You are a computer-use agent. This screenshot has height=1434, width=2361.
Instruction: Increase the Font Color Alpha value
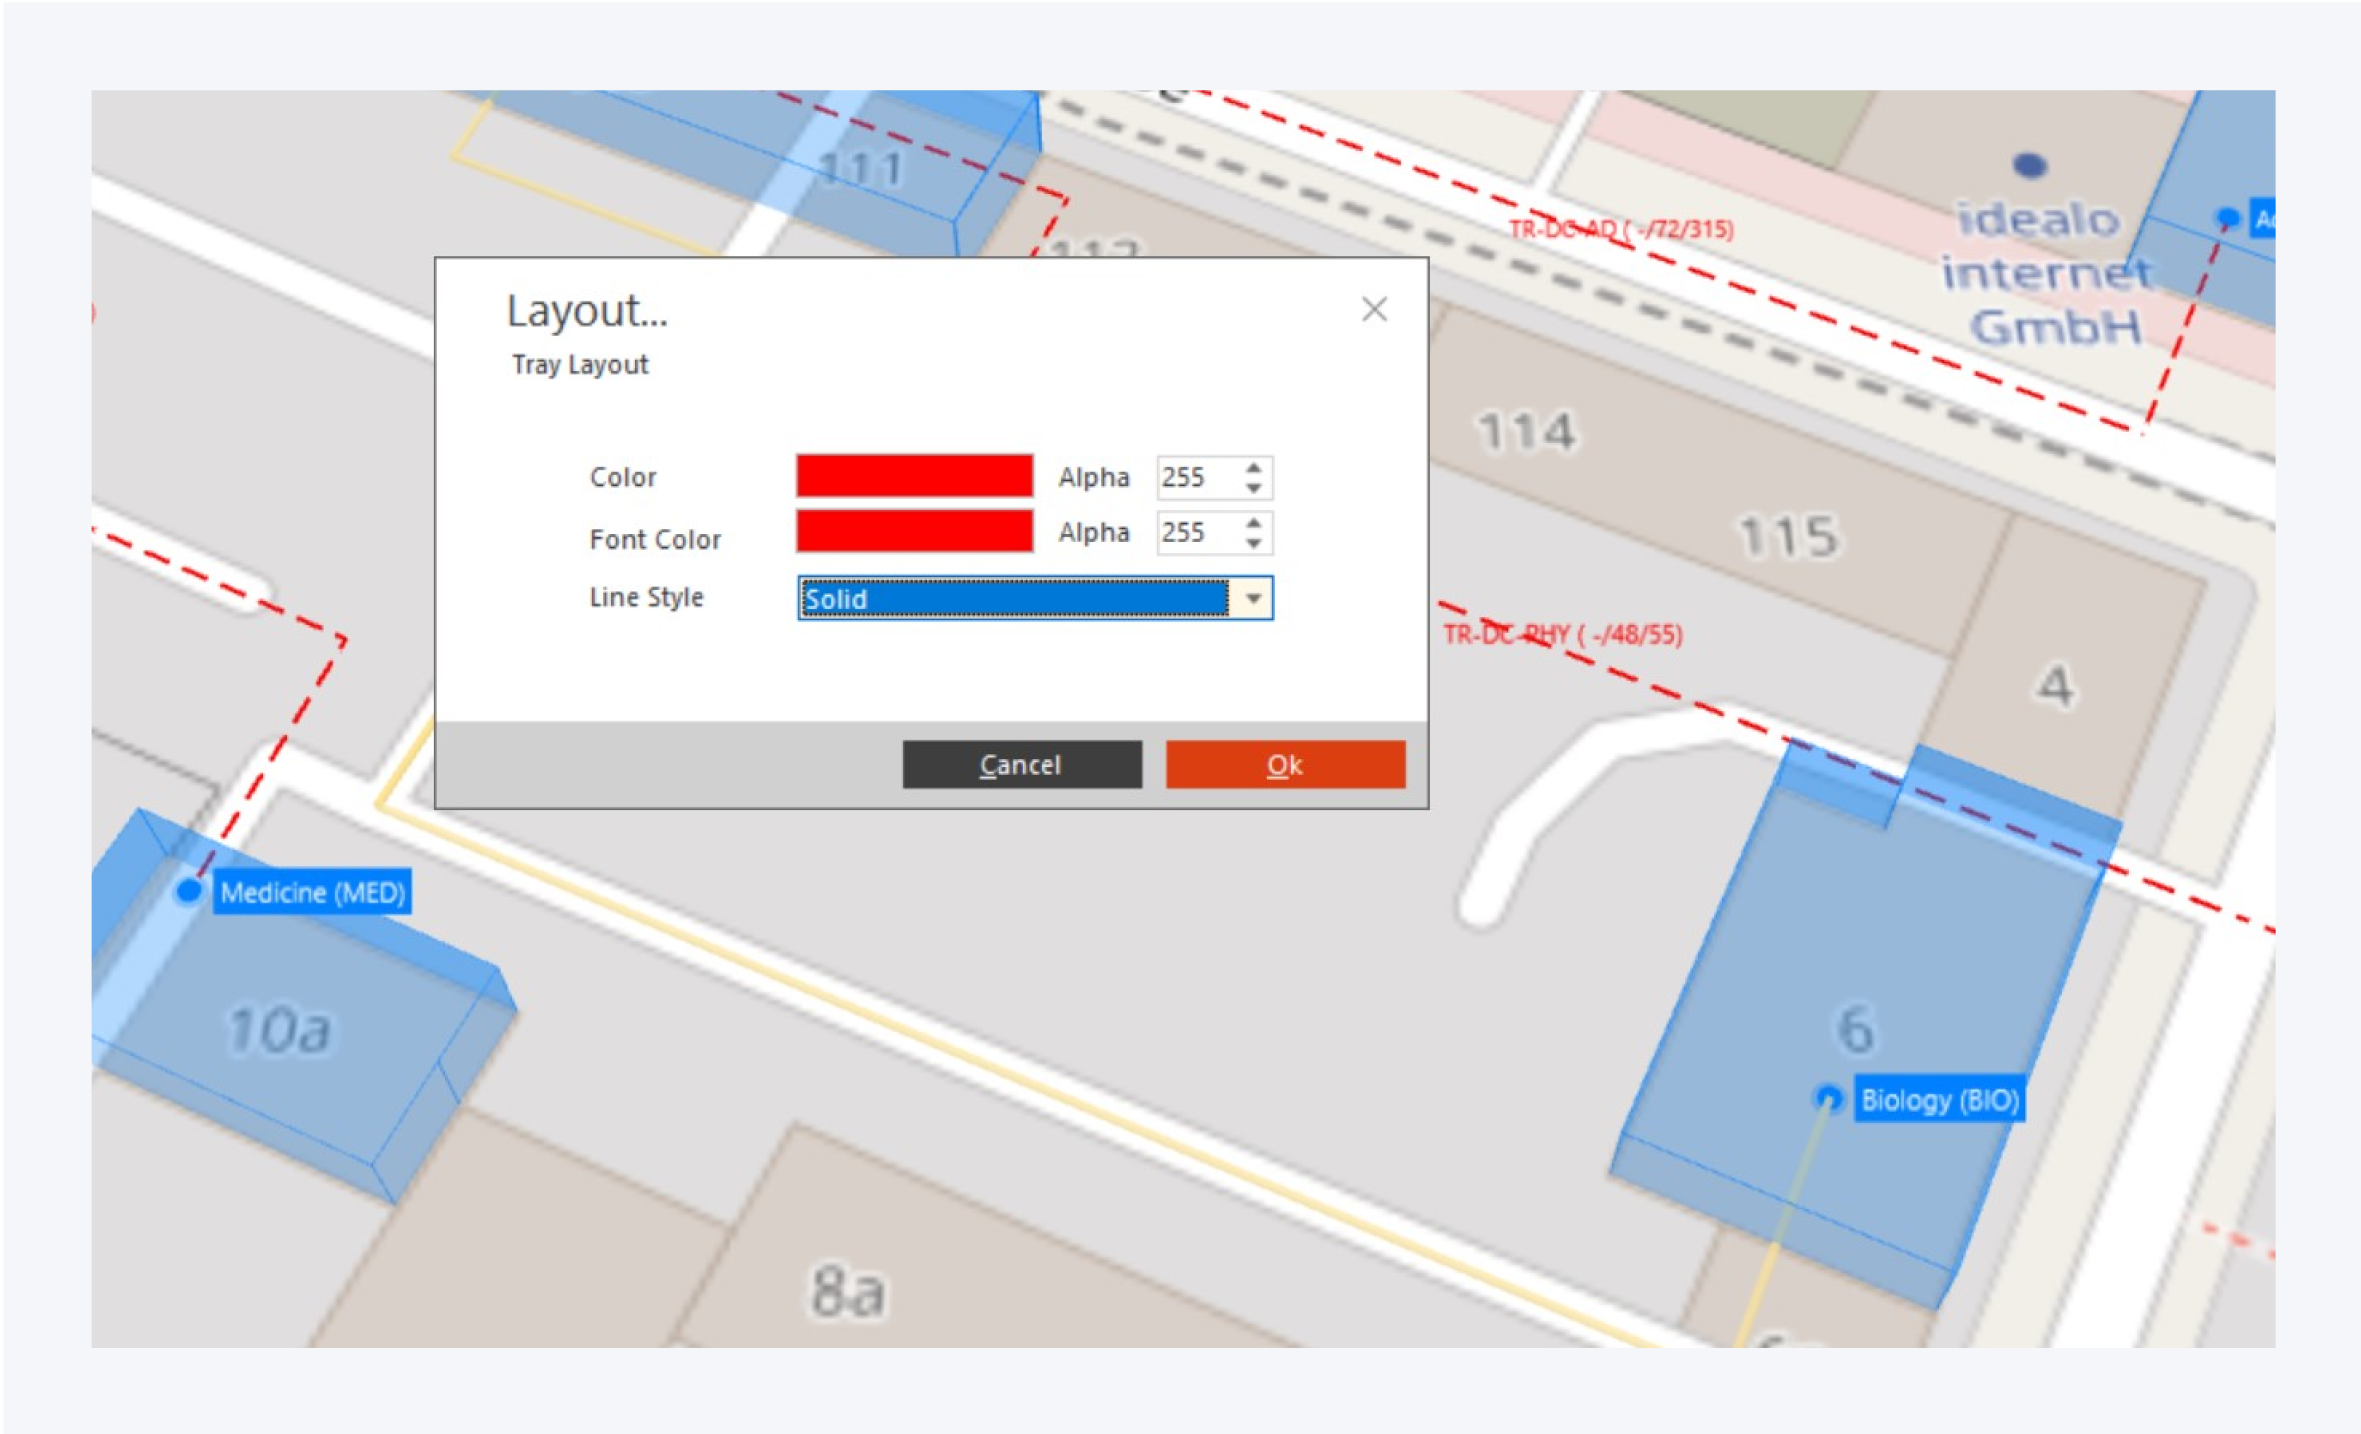click(1254, 522)
